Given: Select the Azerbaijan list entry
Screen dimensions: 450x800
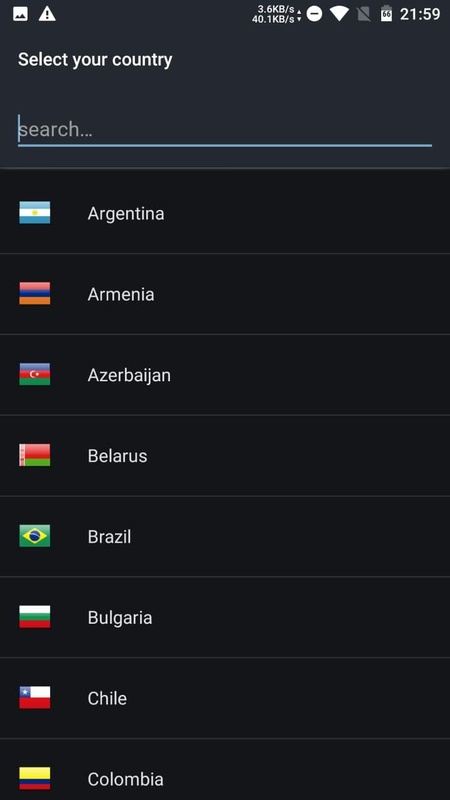Looking at the screenshot, I should pos(225,375).
